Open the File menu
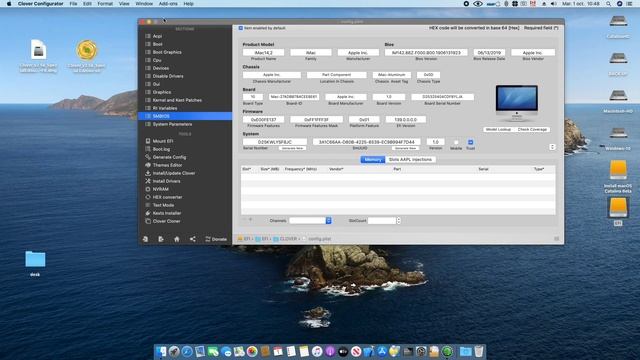The height and width of the screenshot is (360, 640). coord(73,4)
